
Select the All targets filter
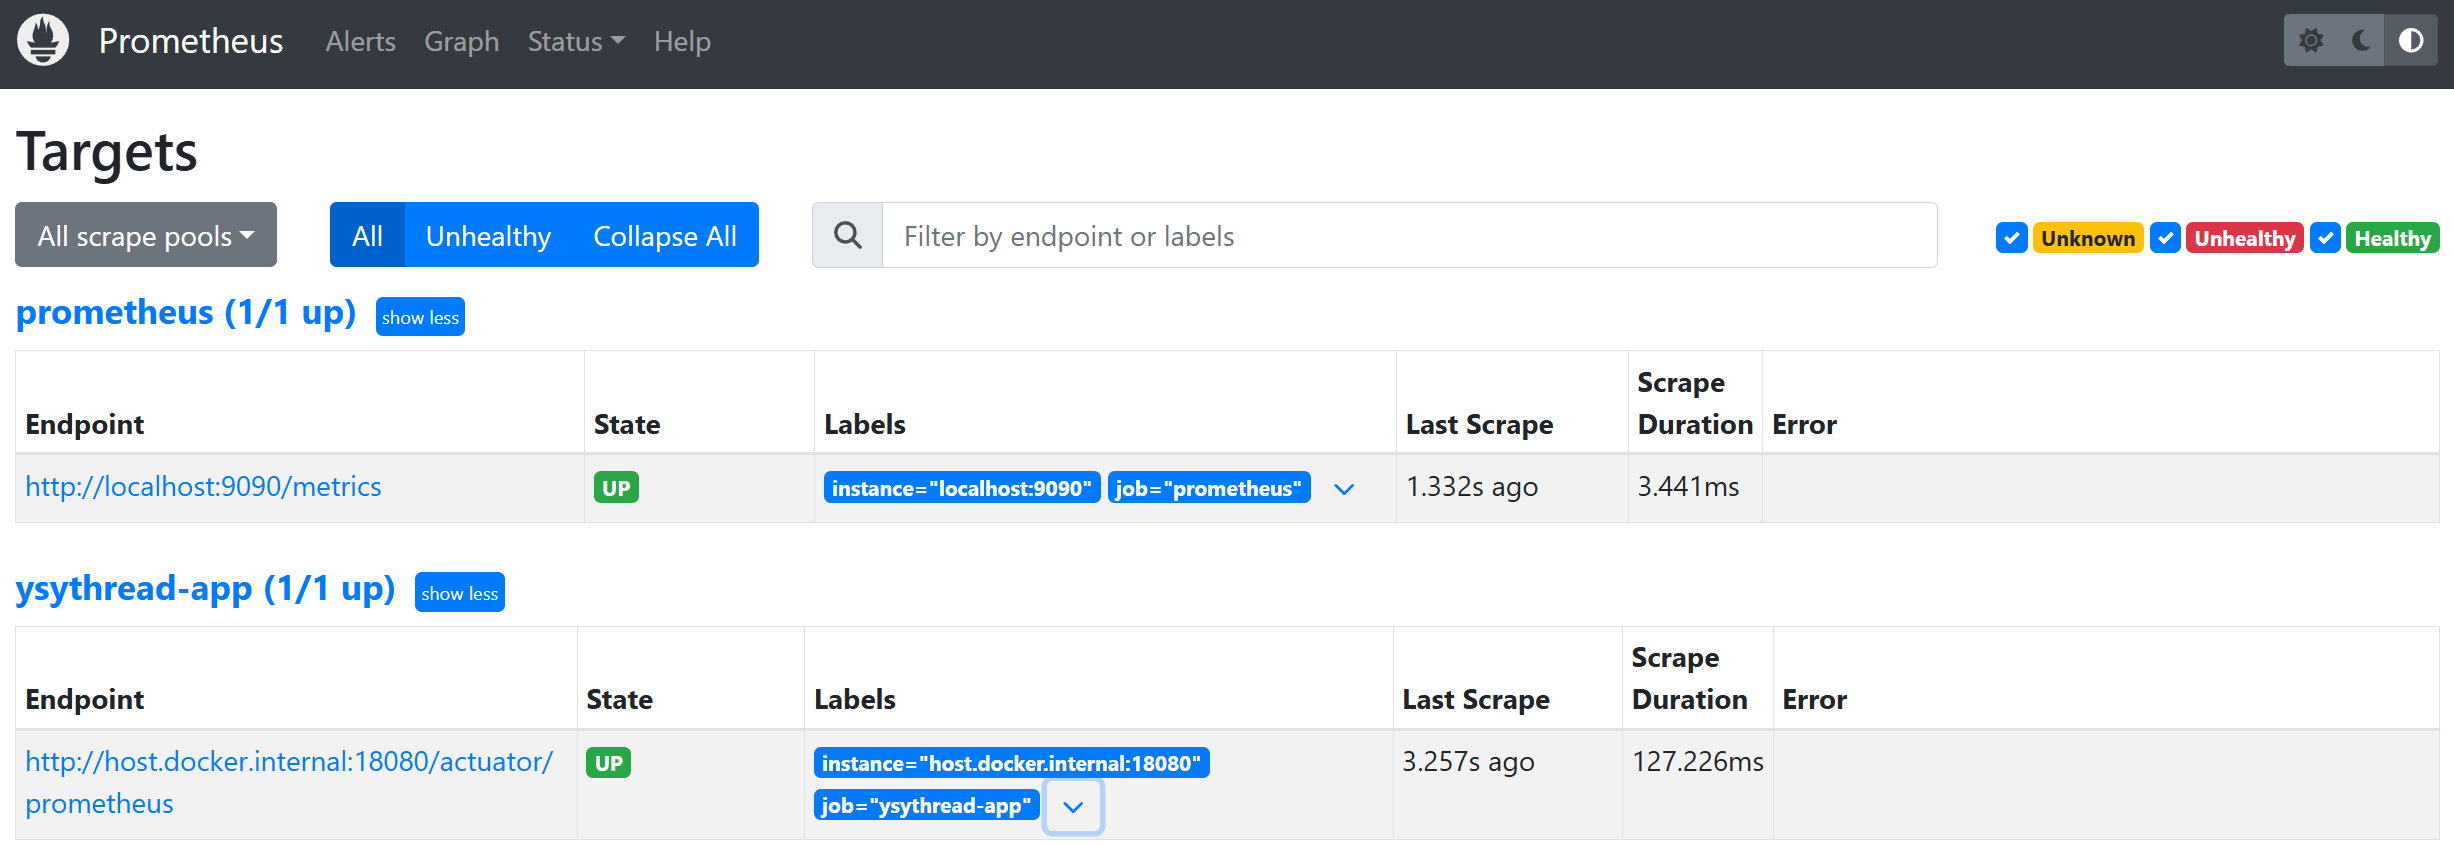tap(367, 235)
